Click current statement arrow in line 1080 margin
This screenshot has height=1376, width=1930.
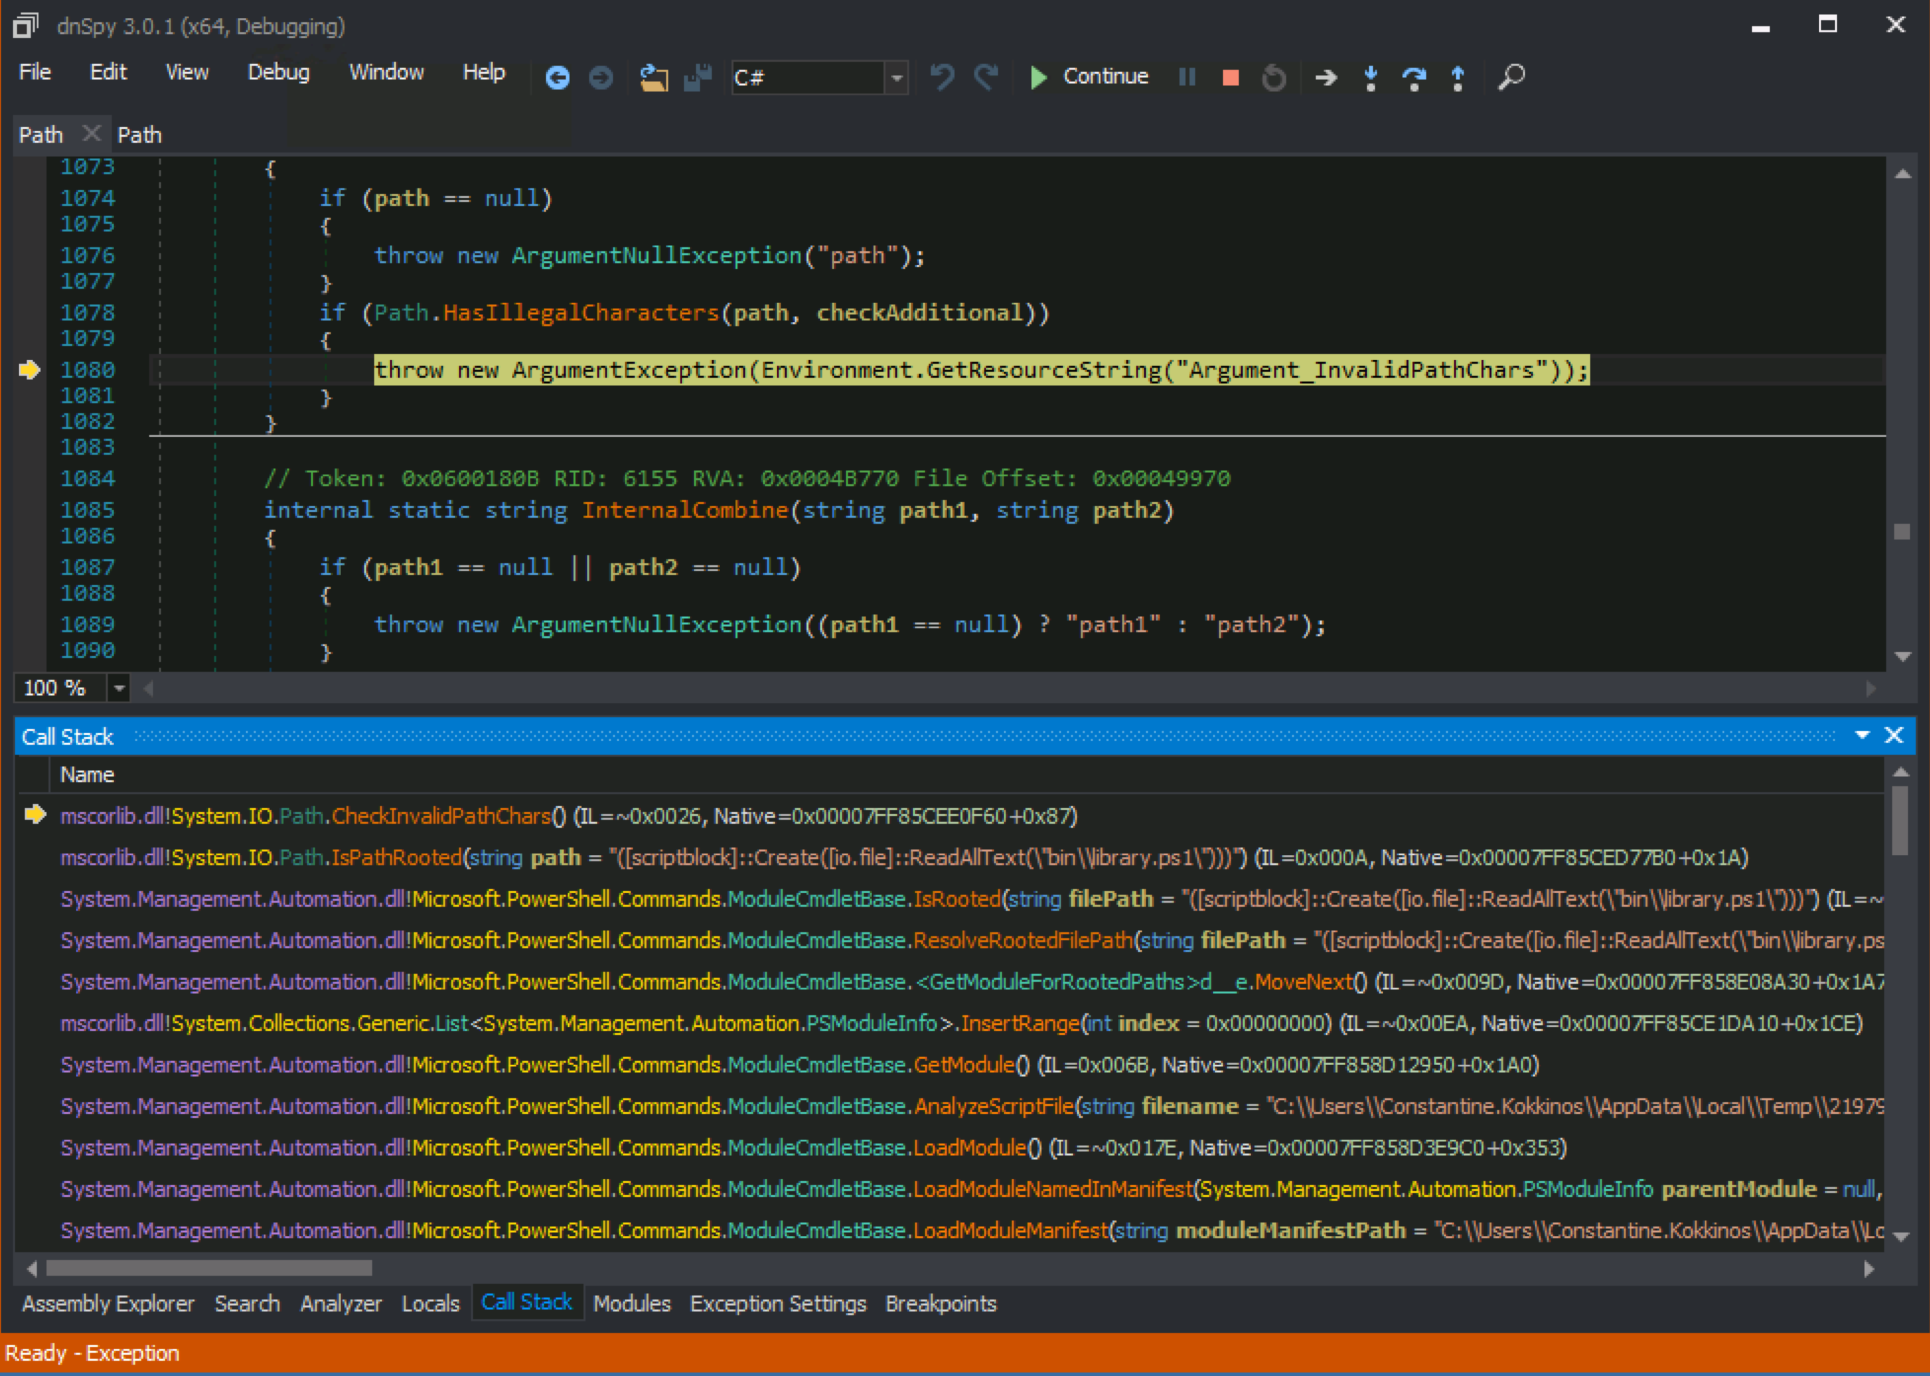[29, 370]
